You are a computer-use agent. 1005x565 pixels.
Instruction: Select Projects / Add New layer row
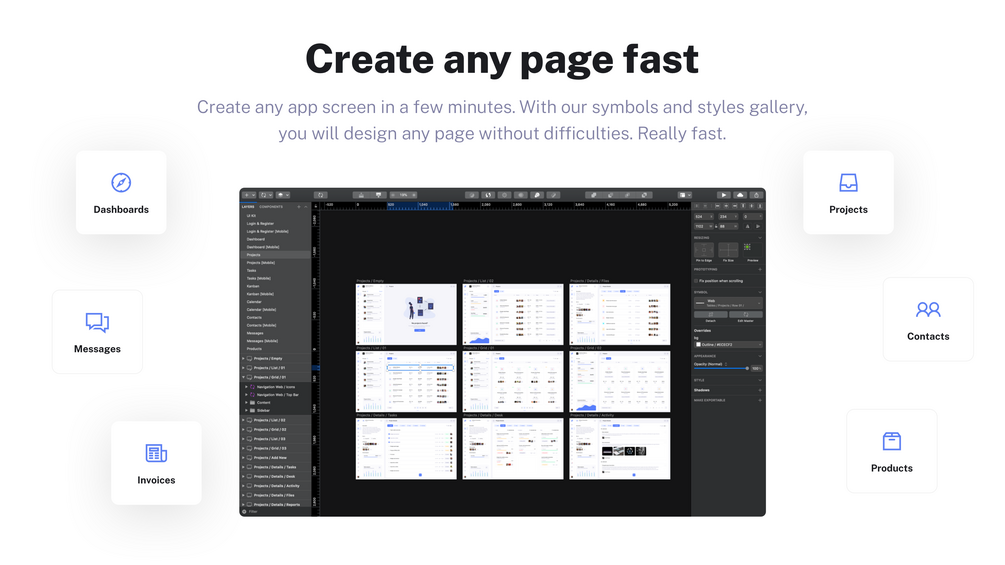(x=276, y=457)
